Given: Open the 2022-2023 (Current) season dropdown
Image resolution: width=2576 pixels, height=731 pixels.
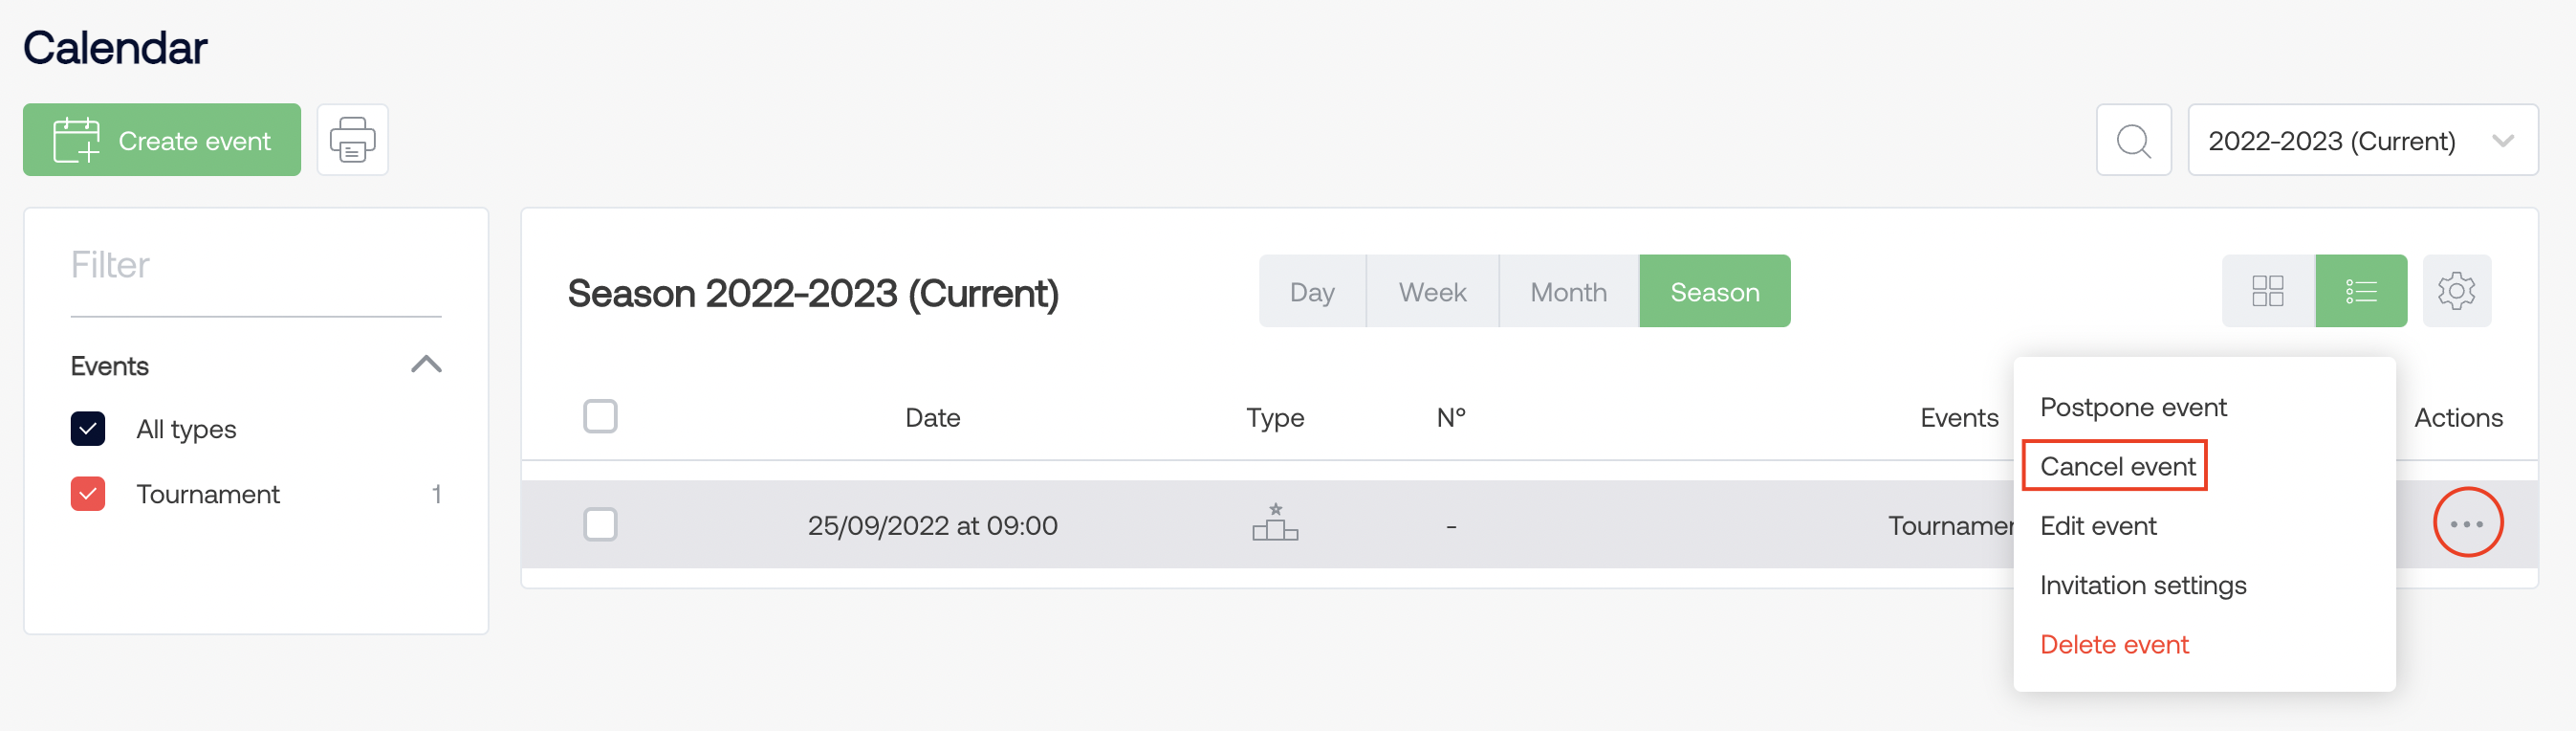Looking at the screenshot, I should [x=2361, y=140].
